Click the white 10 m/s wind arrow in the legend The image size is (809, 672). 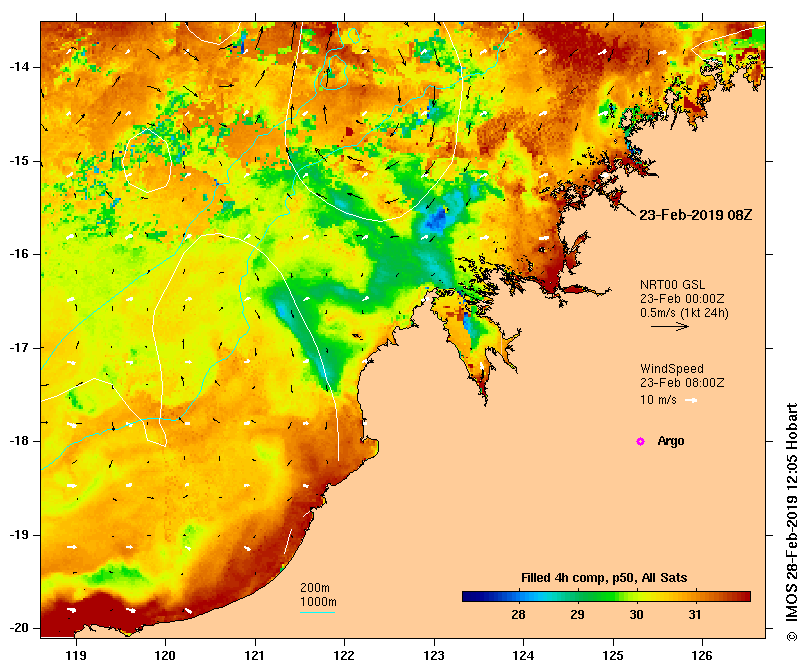691,400
